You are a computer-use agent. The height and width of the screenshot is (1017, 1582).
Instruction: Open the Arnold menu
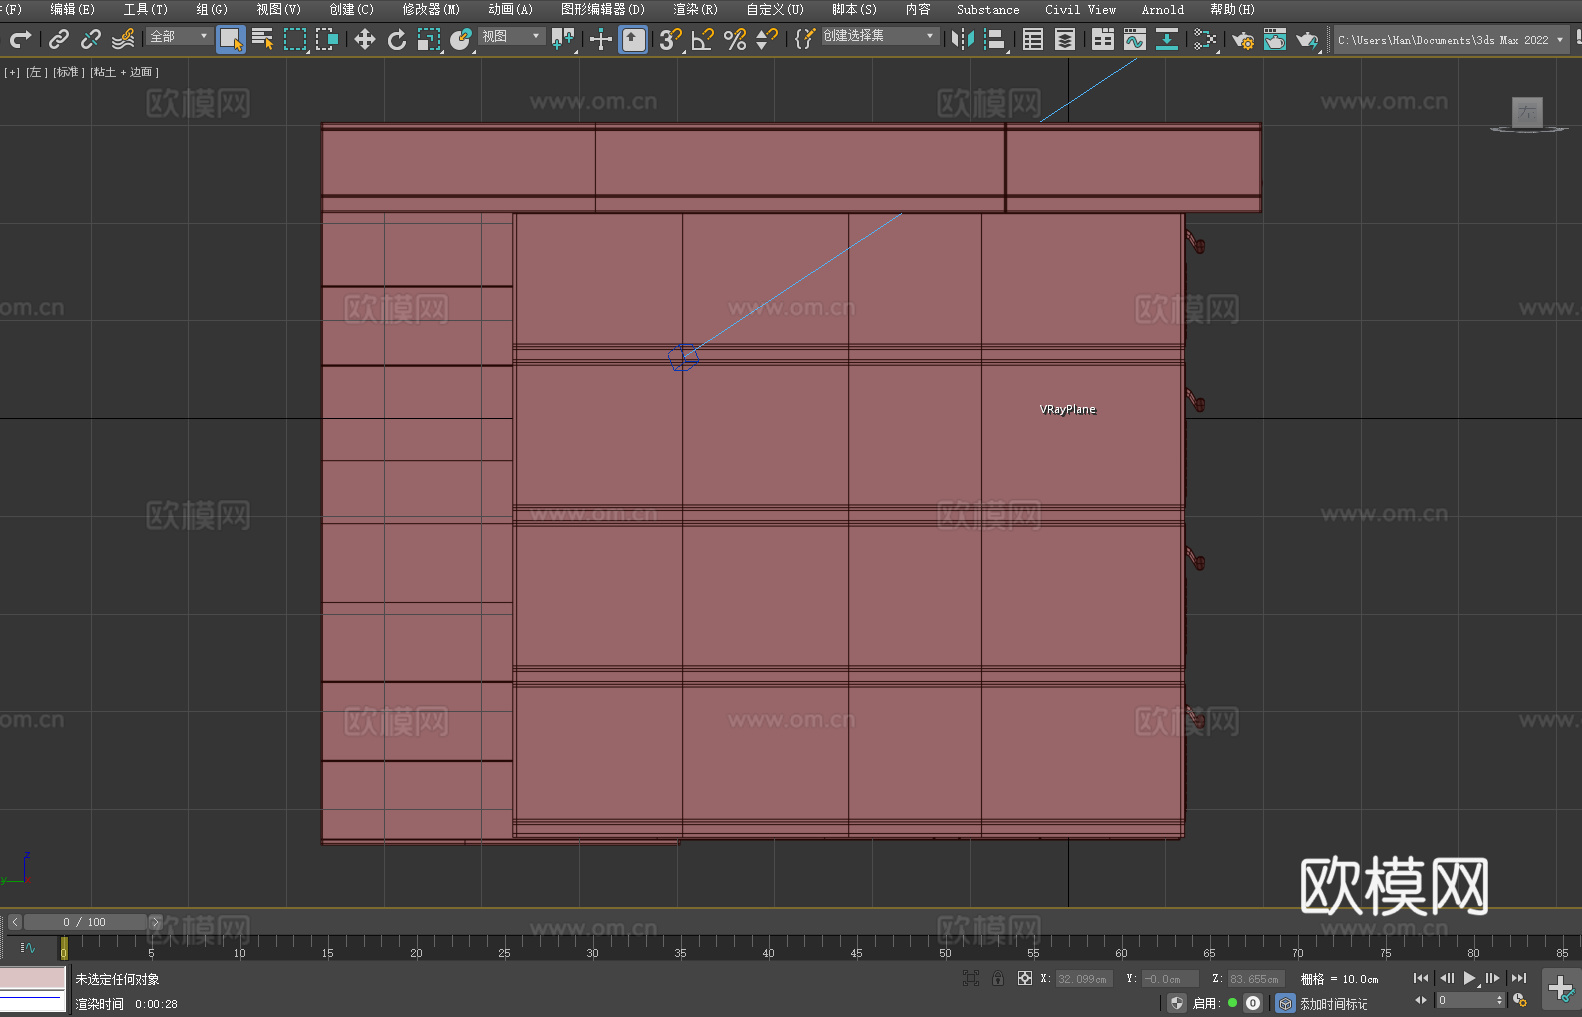tap(1163, 9)
